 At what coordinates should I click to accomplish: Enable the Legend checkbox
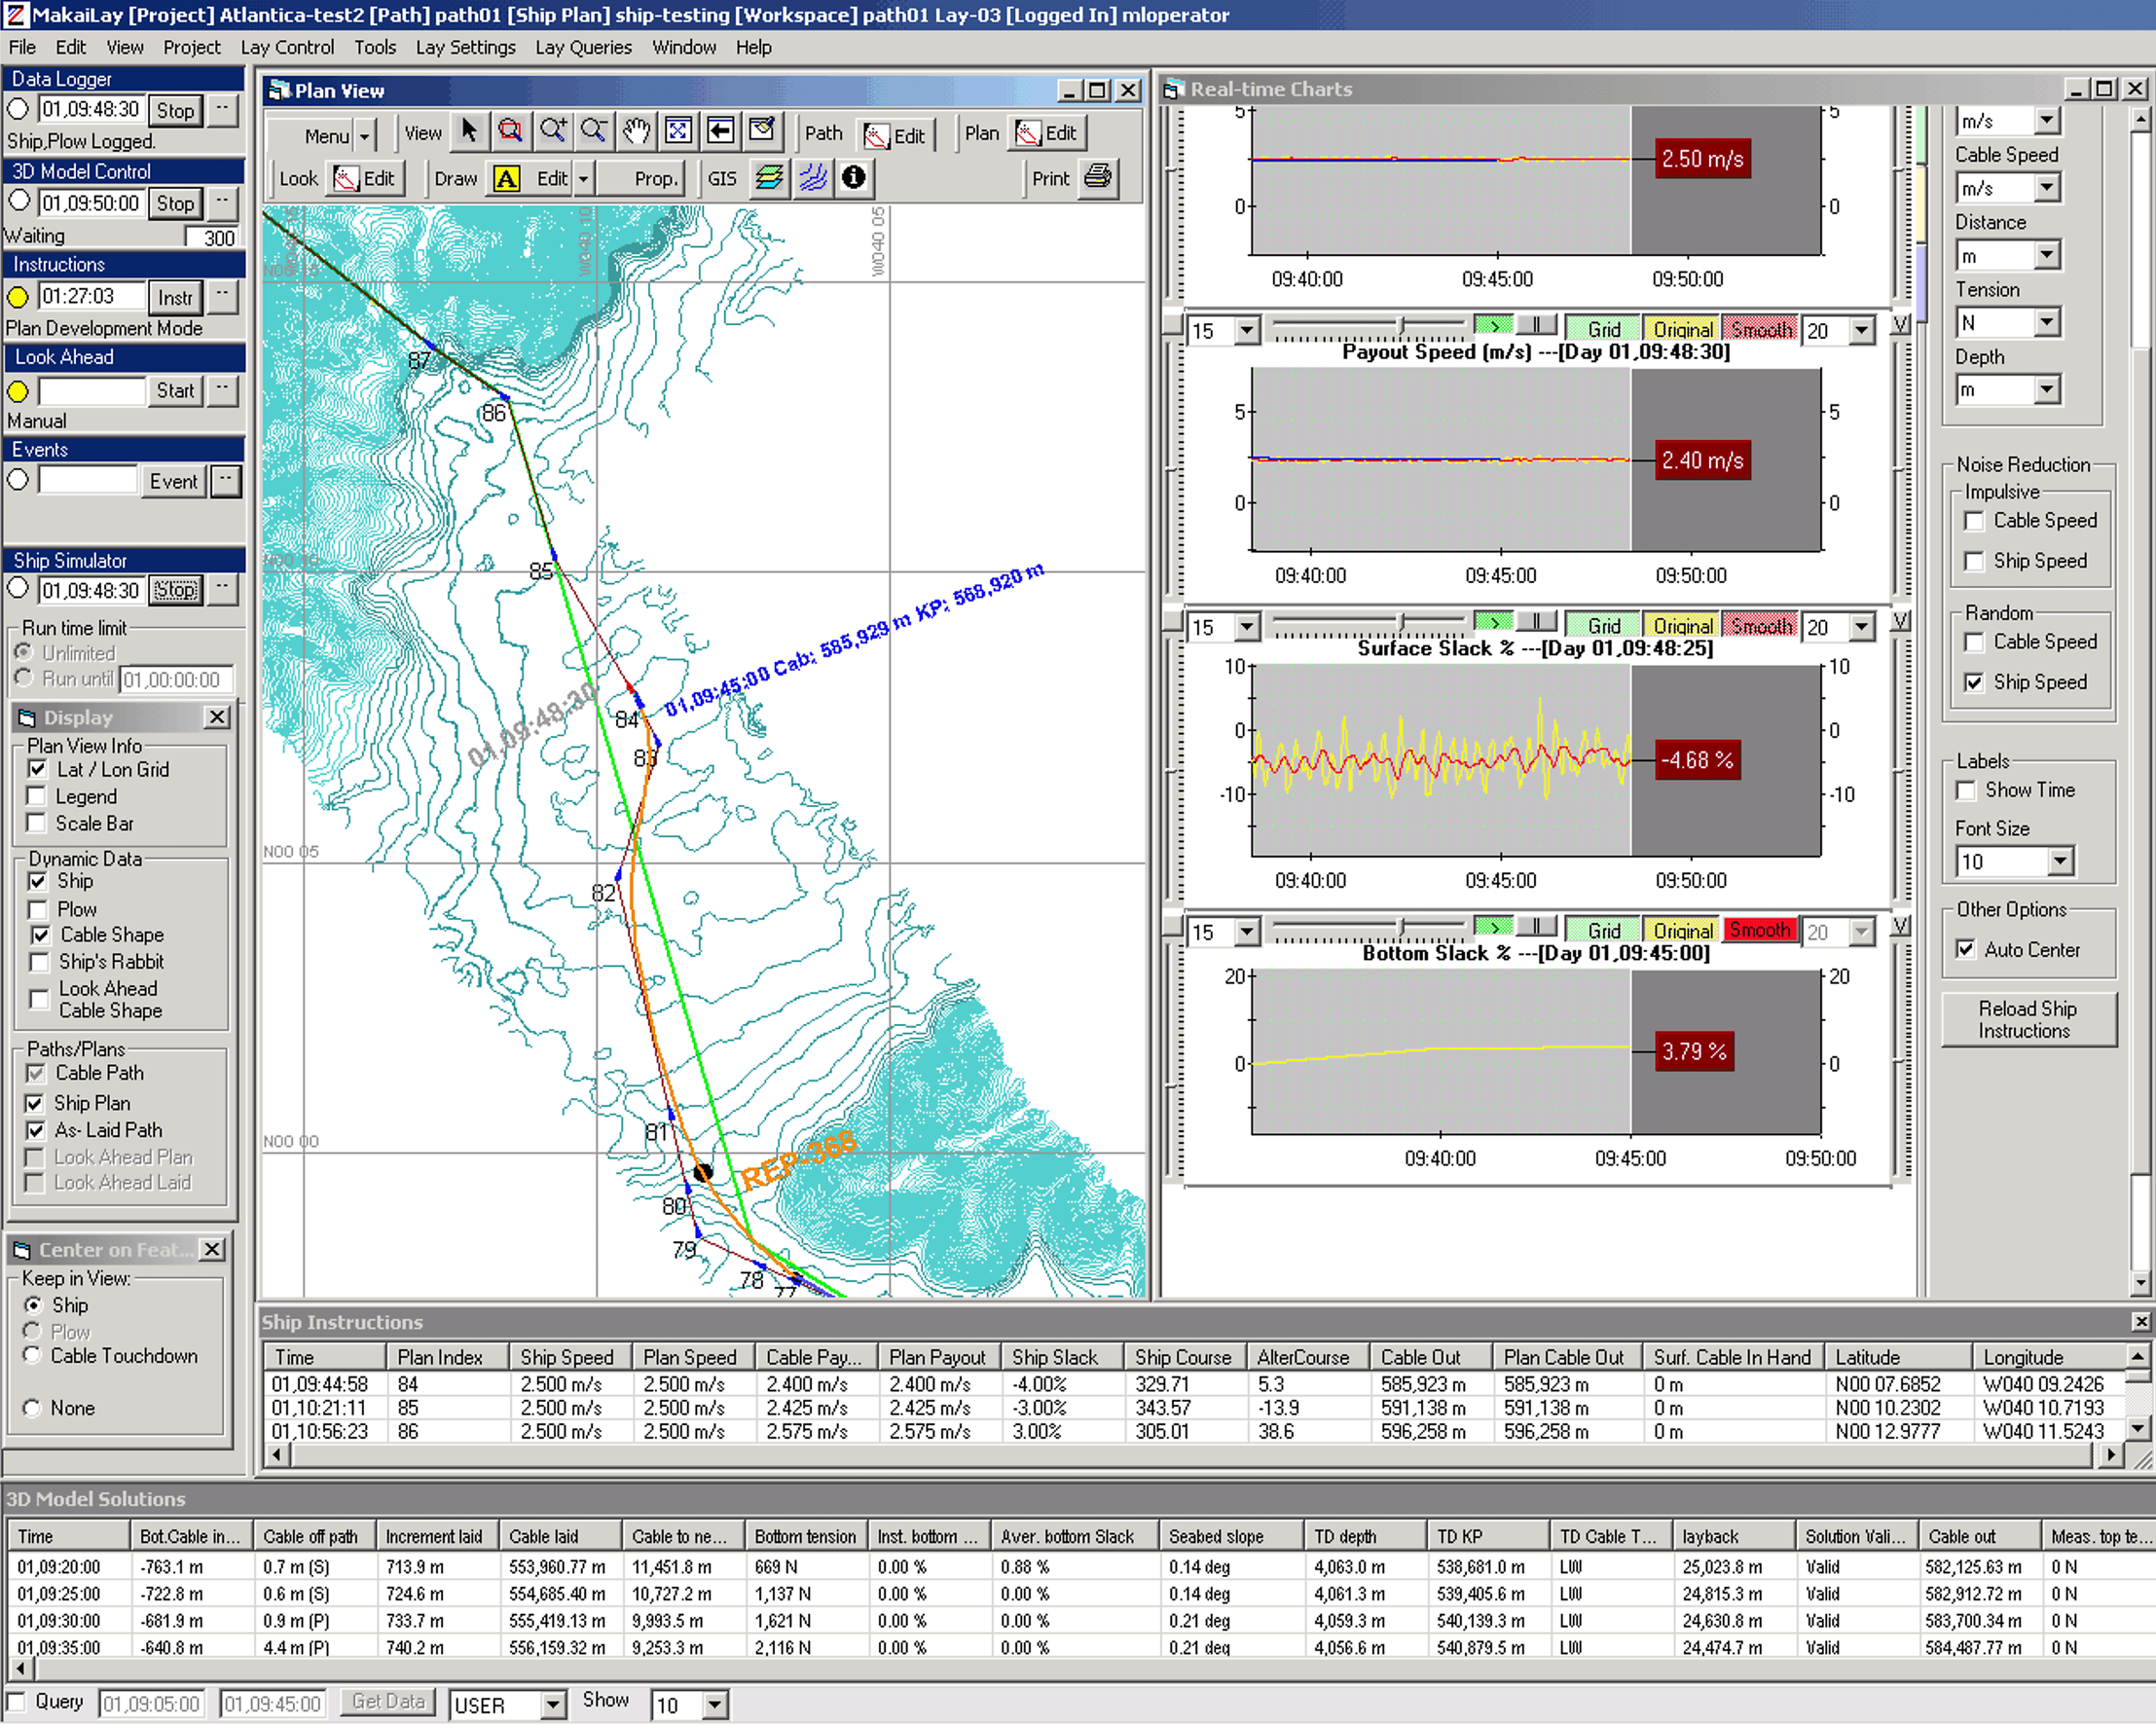pos(38,796)
